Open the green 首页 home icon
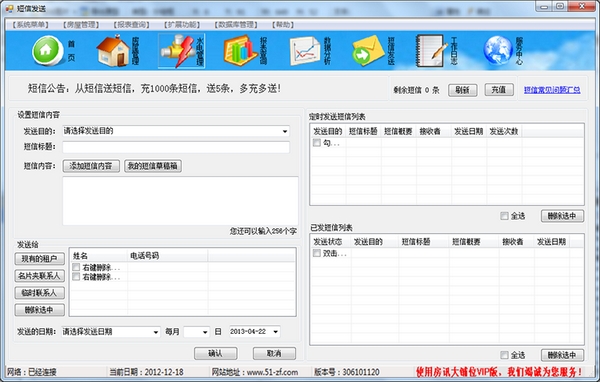The image size is (600, 382). point(48,51)
